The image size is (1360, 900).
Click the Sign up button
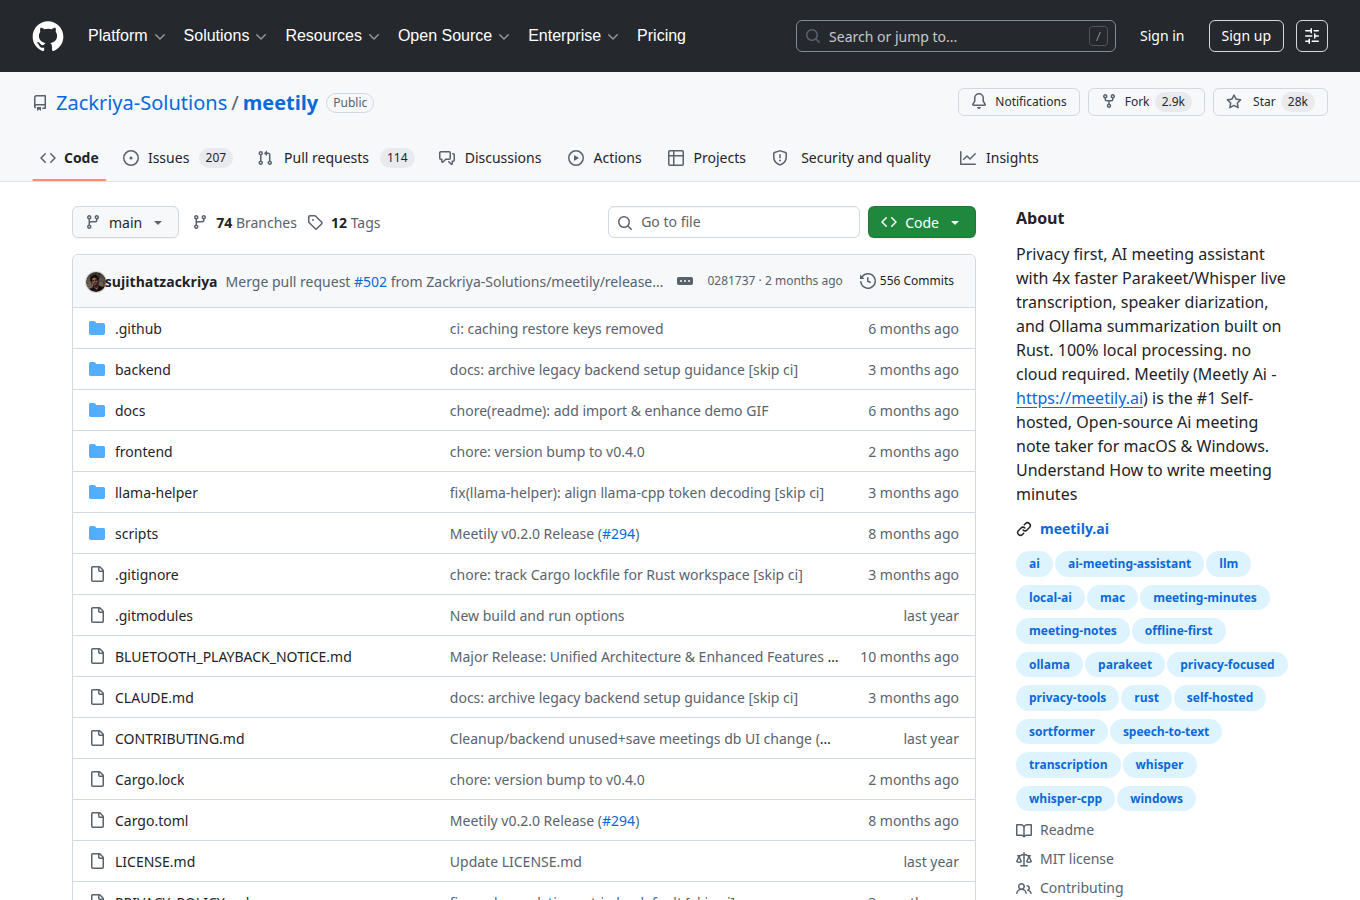1246,36
